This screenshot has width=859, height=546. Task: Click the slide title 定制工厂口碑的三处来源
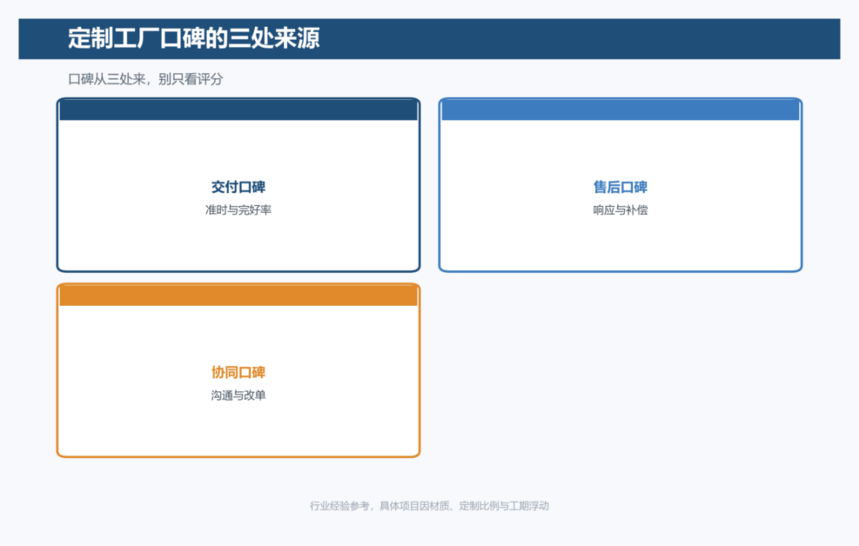193,38
